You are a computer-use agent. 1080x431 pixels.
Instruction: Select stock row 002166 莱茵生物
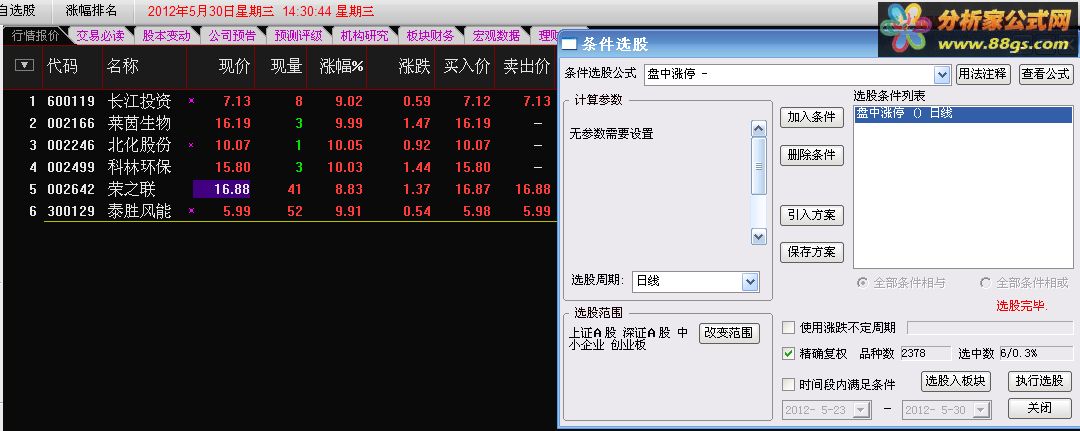280,123
